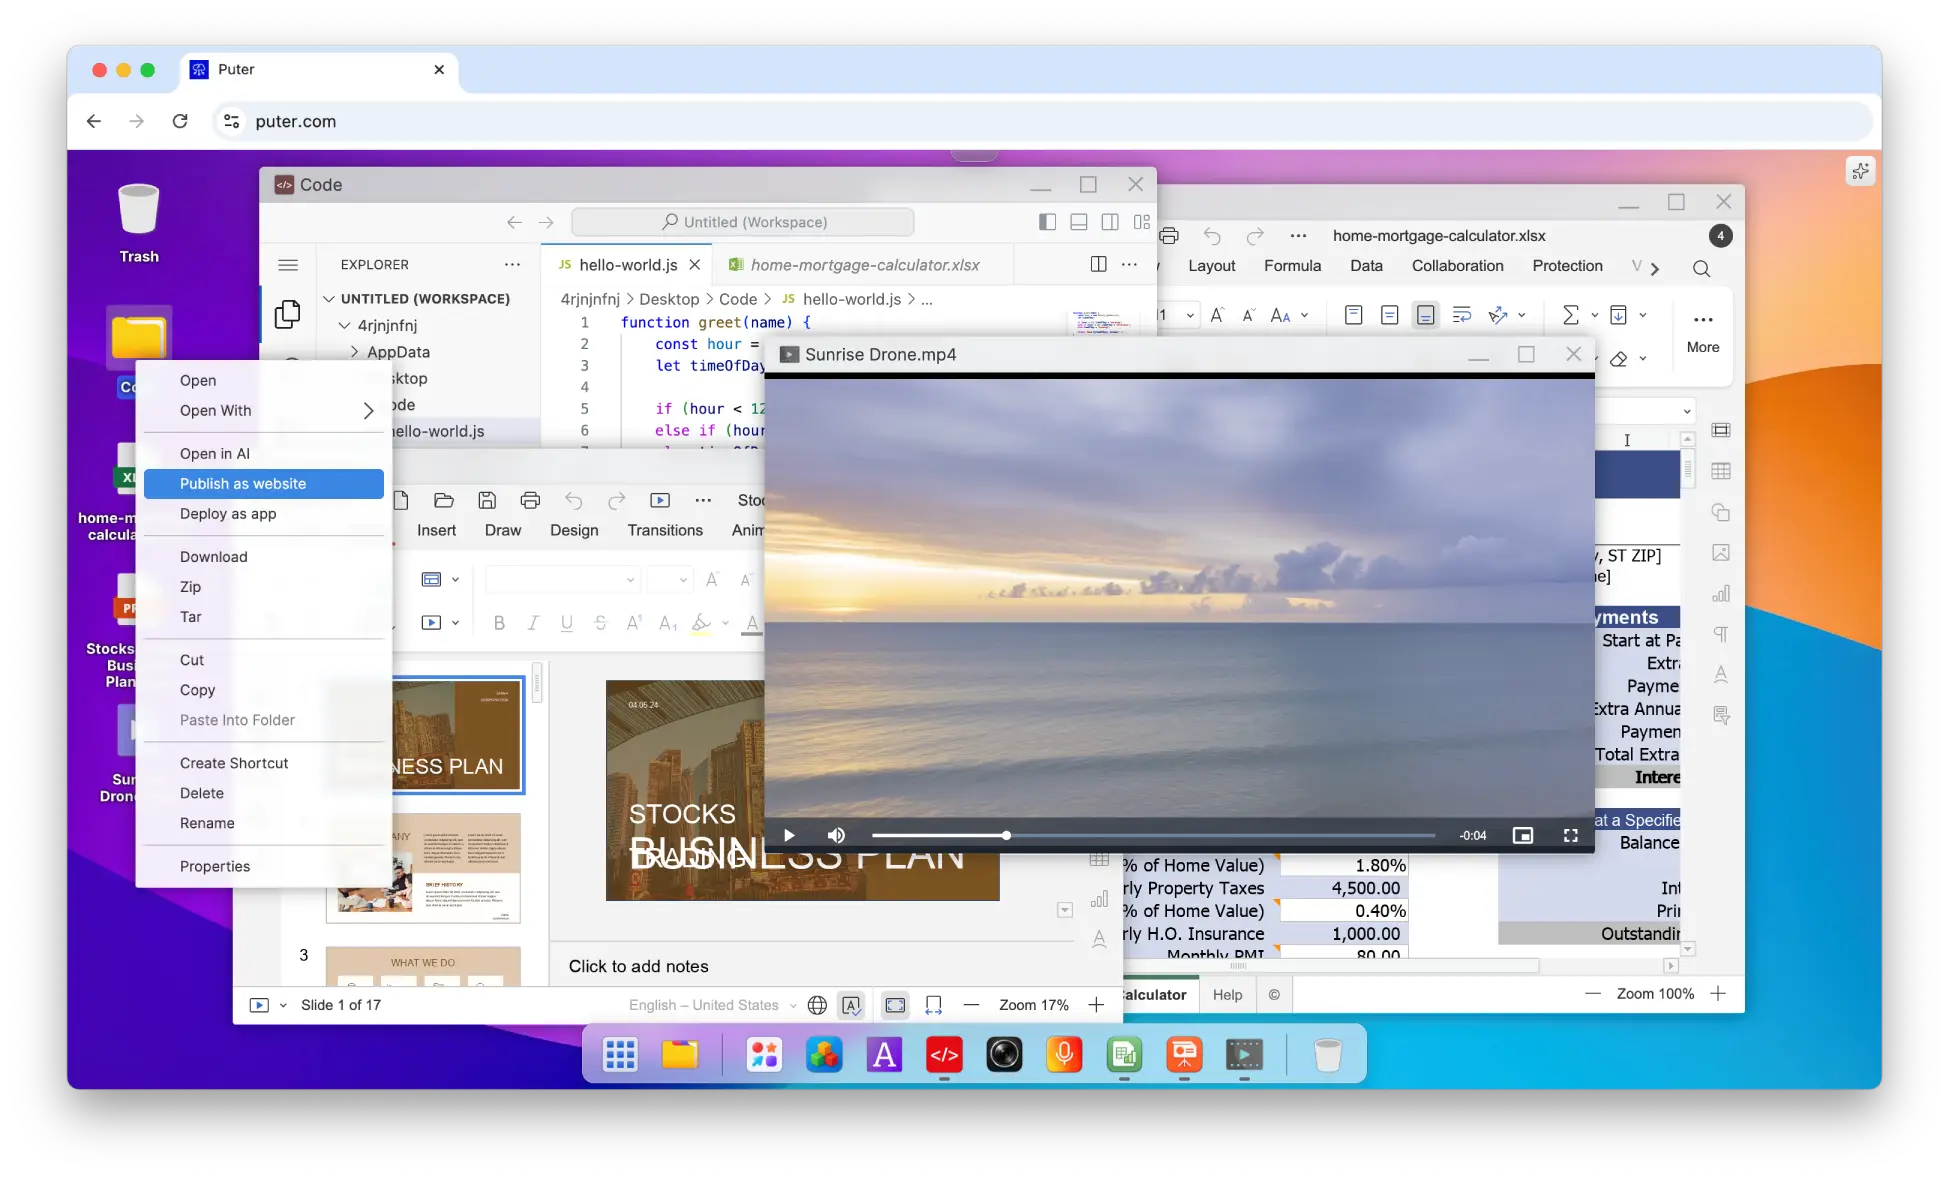Screen dimensions: 1949x1178
Task: Toggle Underline in presentation toolbar
Action: pyautogui.click(x=567, y=623)
